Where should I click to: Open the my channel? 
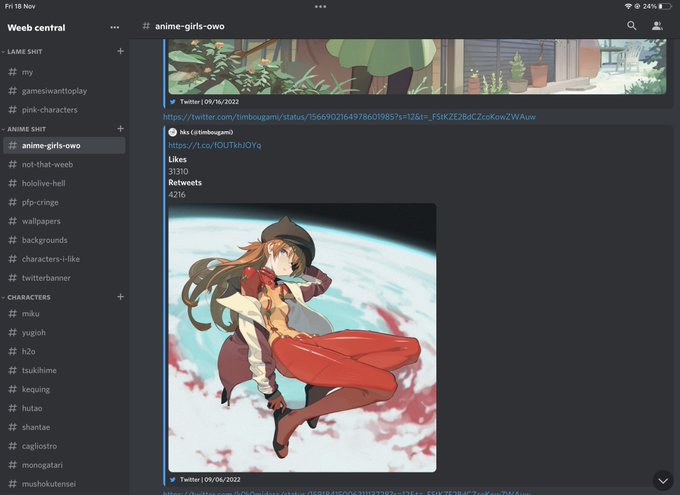tap(64, 72)
